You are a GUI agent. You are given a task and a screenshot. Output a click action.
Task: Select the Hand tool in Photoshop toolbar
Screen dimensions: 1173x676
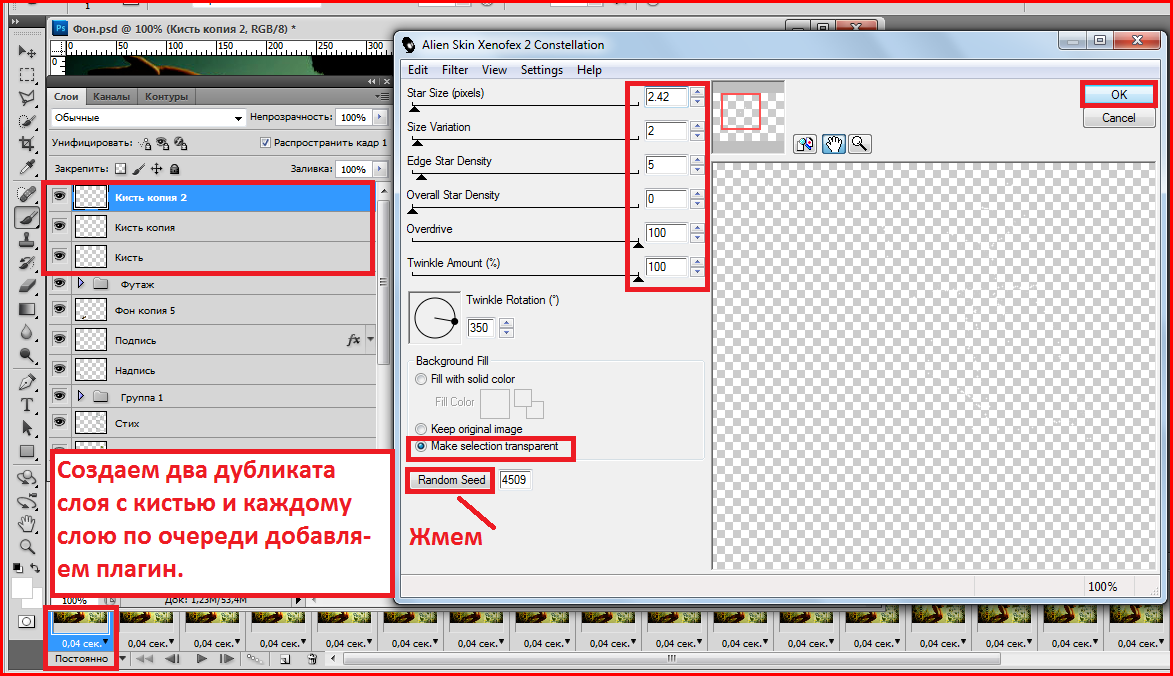(27, 523)
